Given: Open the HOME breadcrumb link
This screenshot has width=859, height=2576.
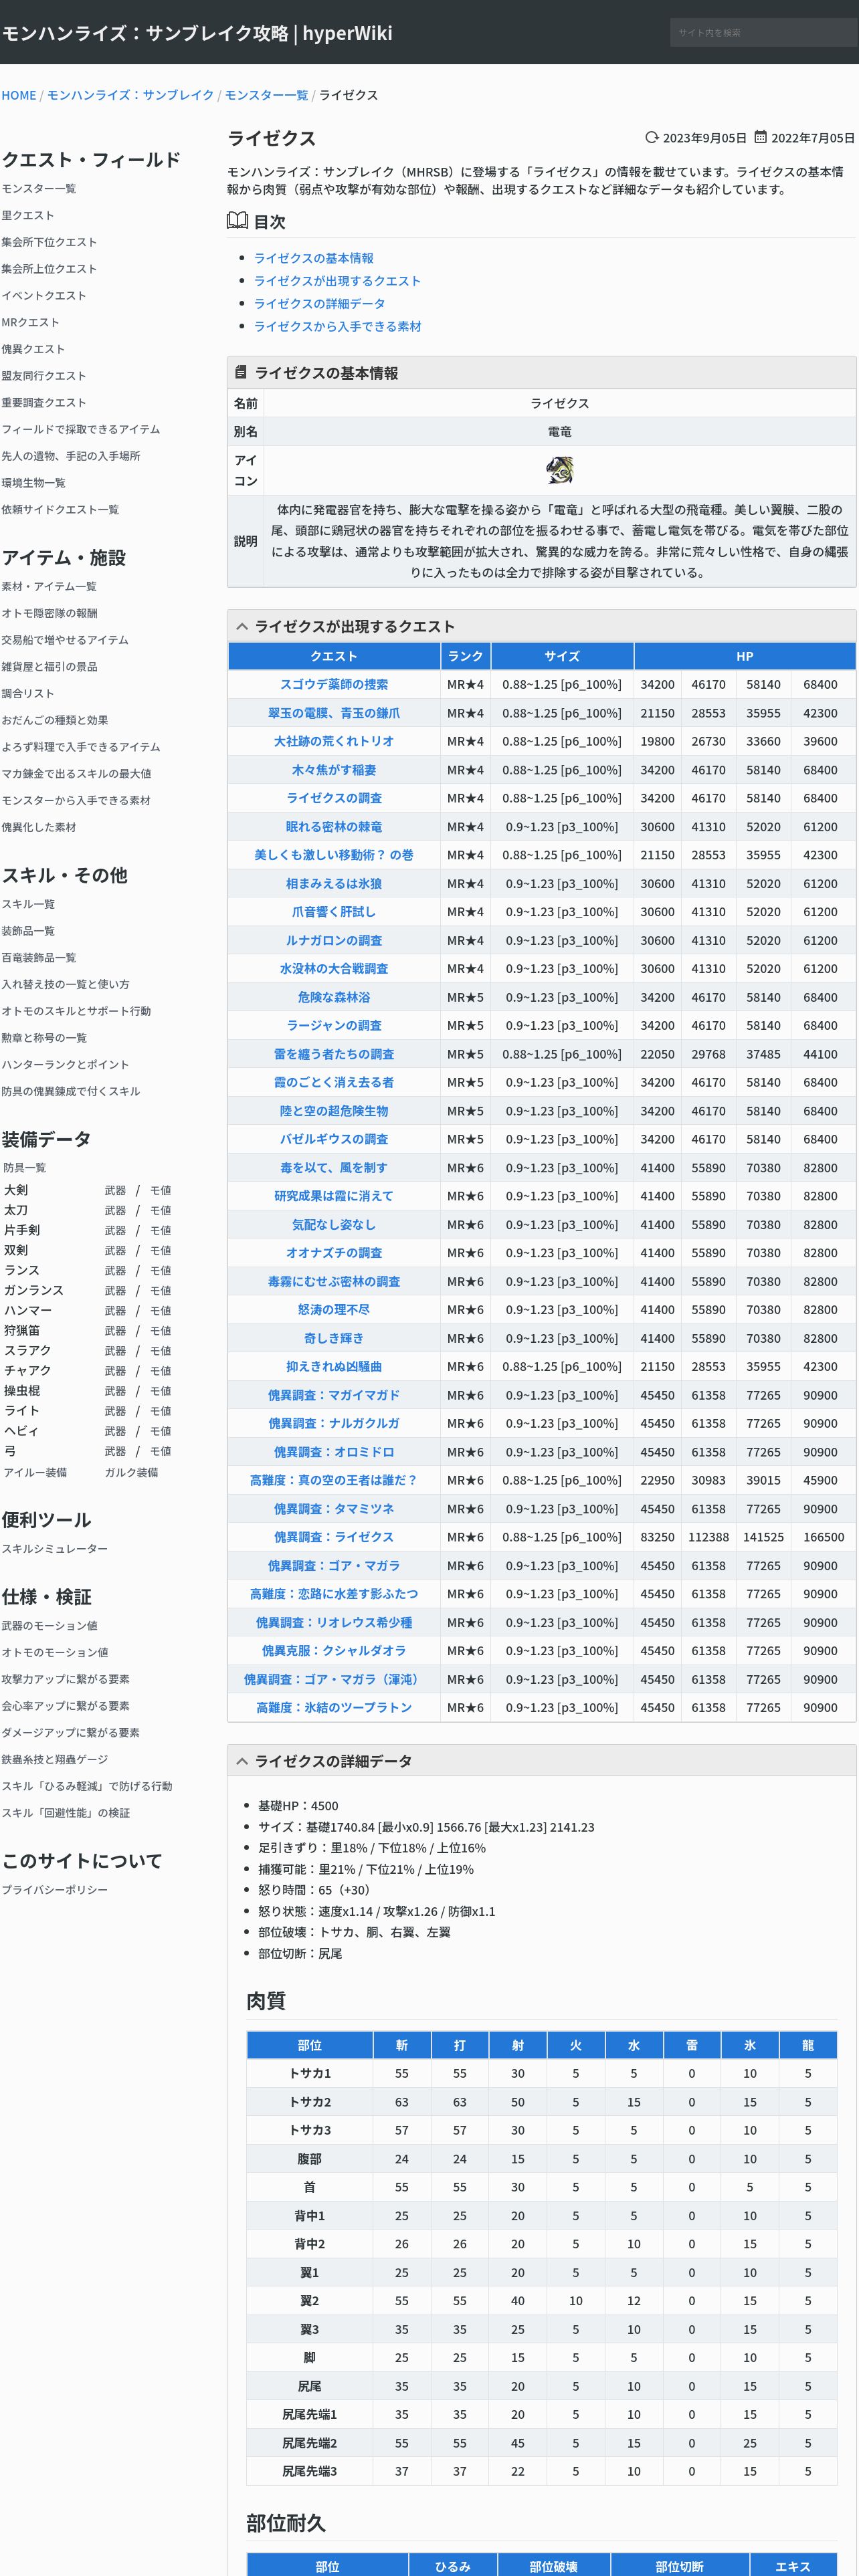Looking at the screenshot, I should (19, 95).
